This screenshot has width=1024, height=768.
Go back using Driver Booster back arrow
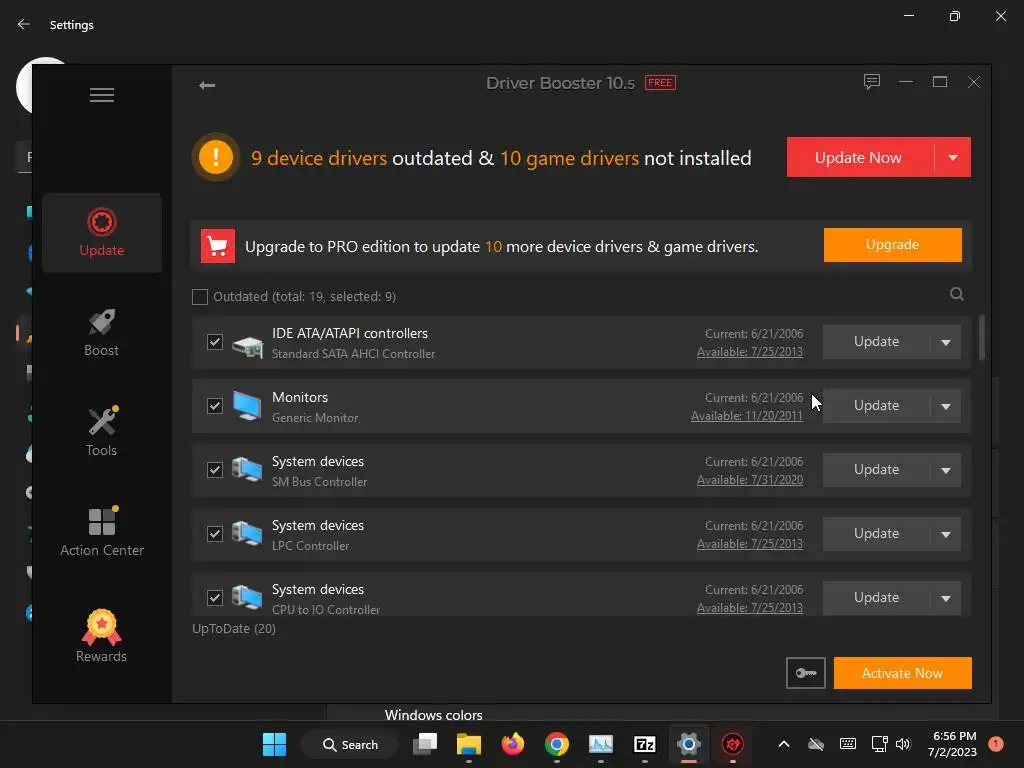207,86
